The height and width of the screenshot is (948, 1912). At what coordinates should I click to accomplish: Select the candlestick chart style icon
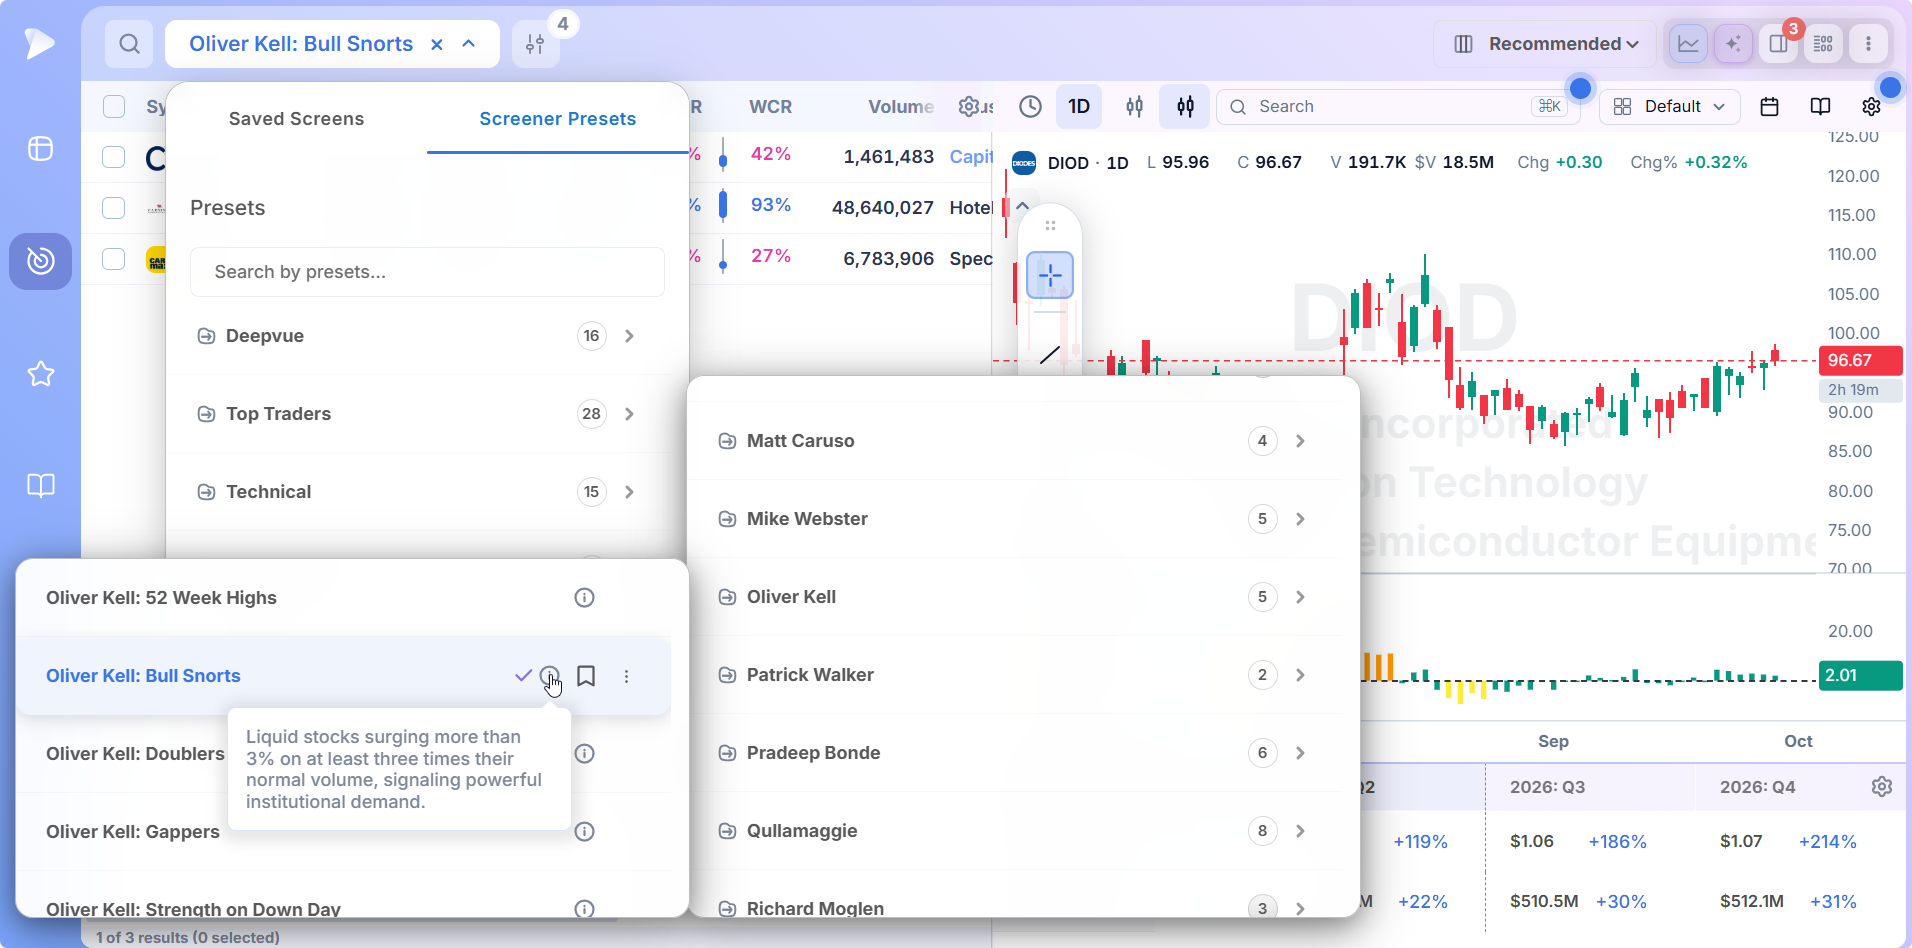(1185, 107)
